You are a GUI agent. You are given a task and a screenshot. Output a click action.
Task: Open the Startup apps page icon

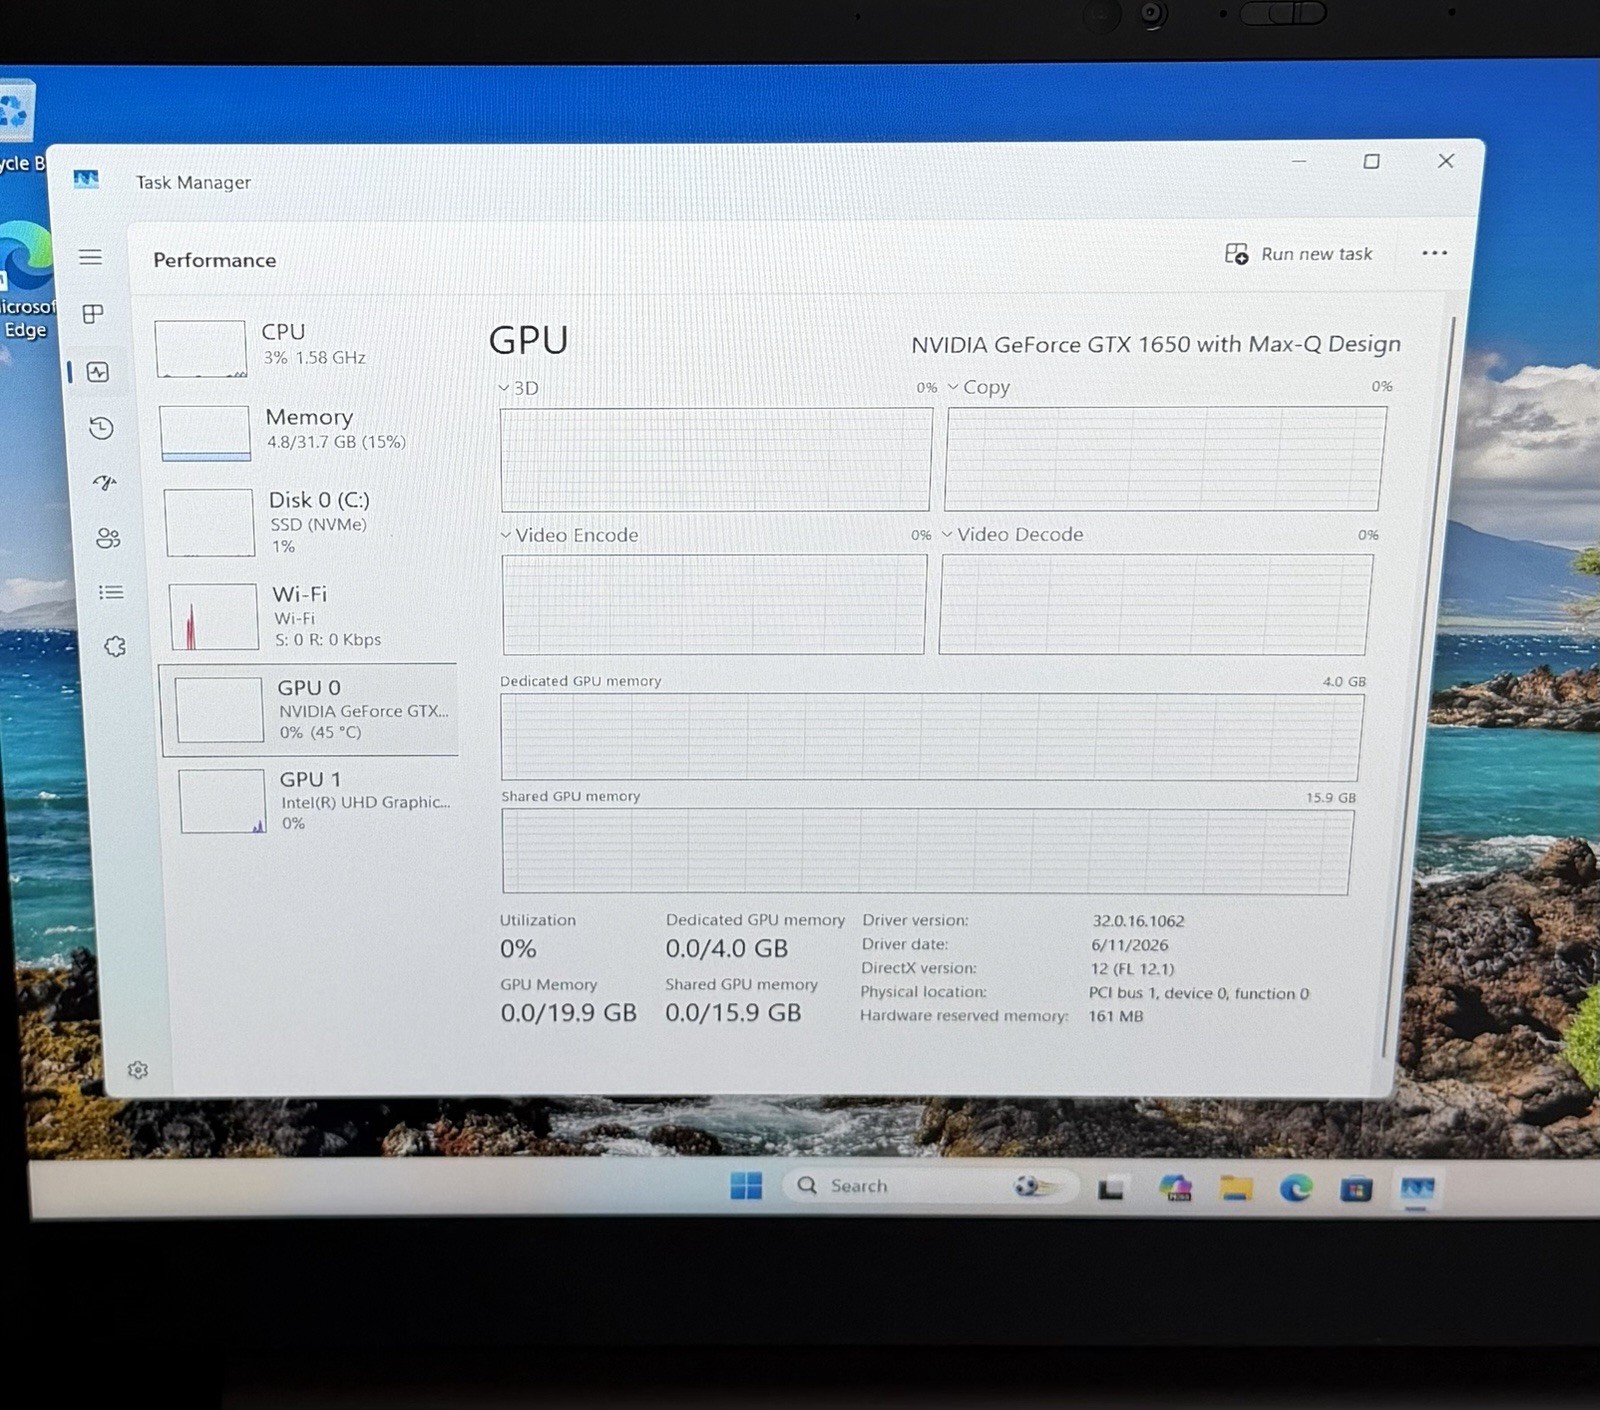tap(105, 483)
